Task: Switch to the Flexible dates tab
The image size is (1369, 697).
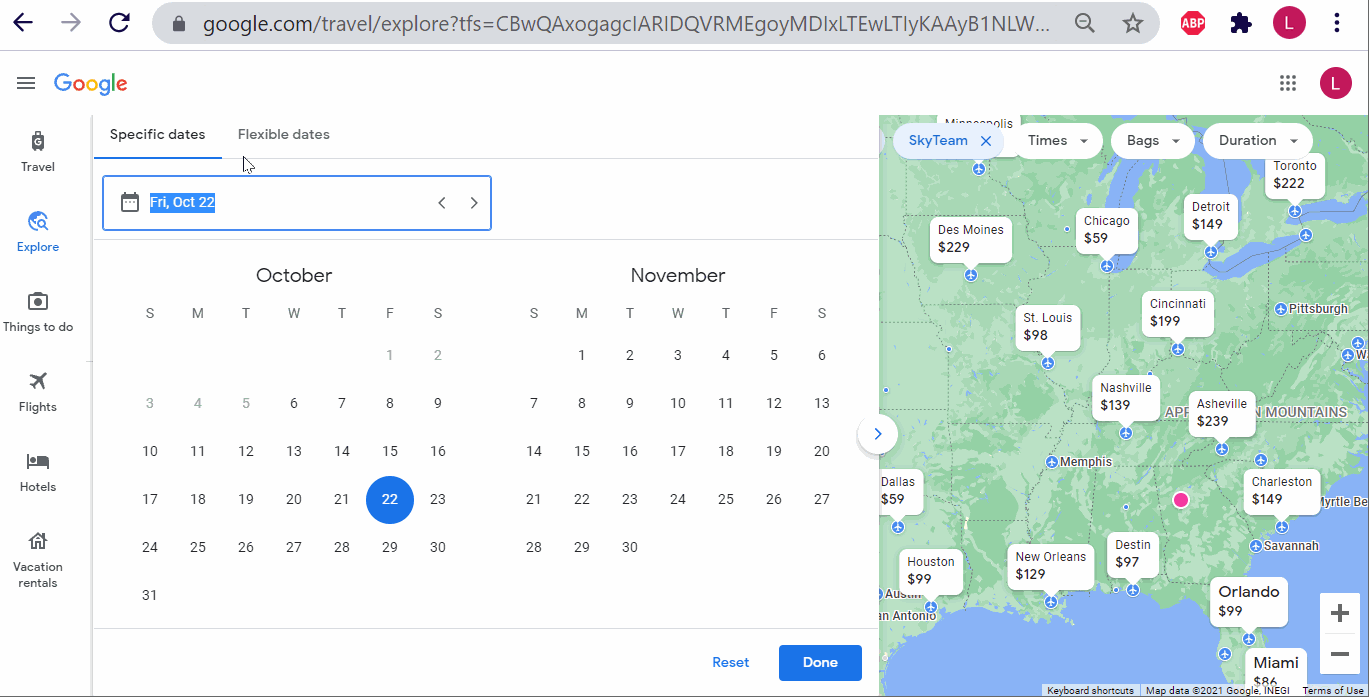Action: (x=283, y=134)
